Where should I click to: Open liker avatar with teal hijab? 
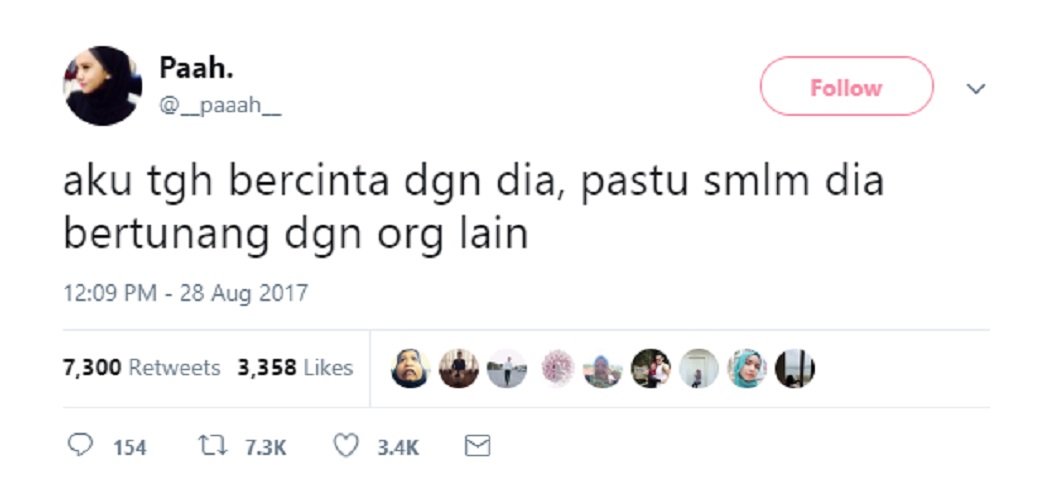point(747,369)
